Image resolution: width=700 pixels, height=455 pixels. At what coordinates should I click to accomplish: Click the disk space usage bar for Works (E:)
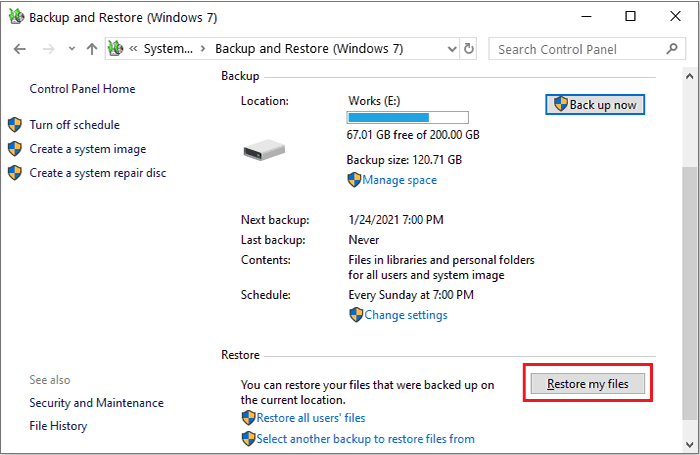coord(408,117)
